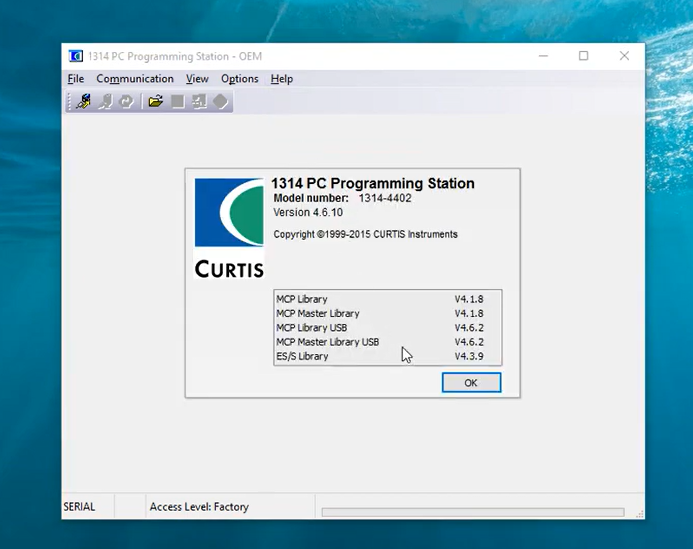Viewport: 693px width, 549px height.
Task: Open the Options menu
Action: click(240, 79)
